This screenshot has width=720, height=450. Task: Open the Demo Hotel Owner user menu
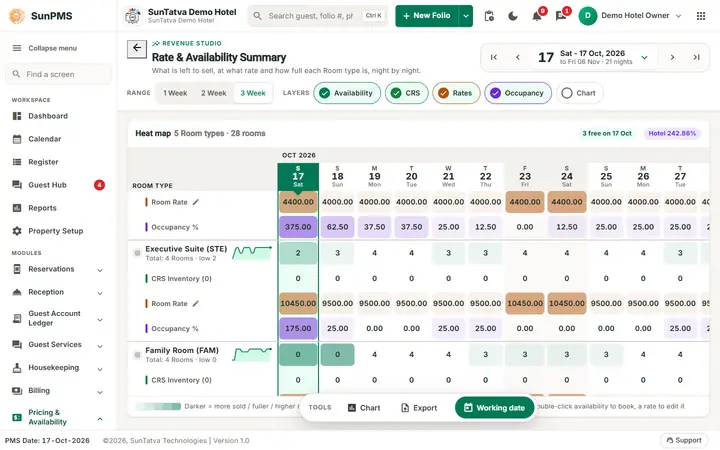[x=630, y=16]
